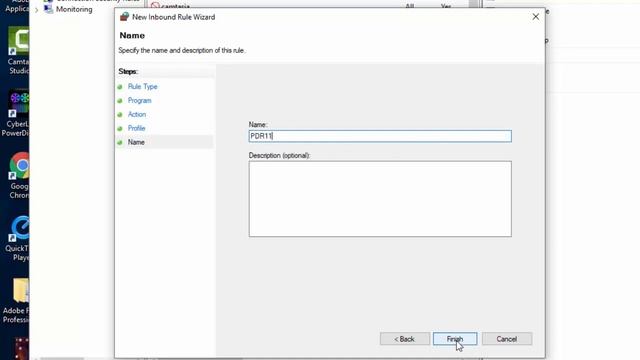Click the wizard firewall icon in title bar

click(x=124, y=17)
